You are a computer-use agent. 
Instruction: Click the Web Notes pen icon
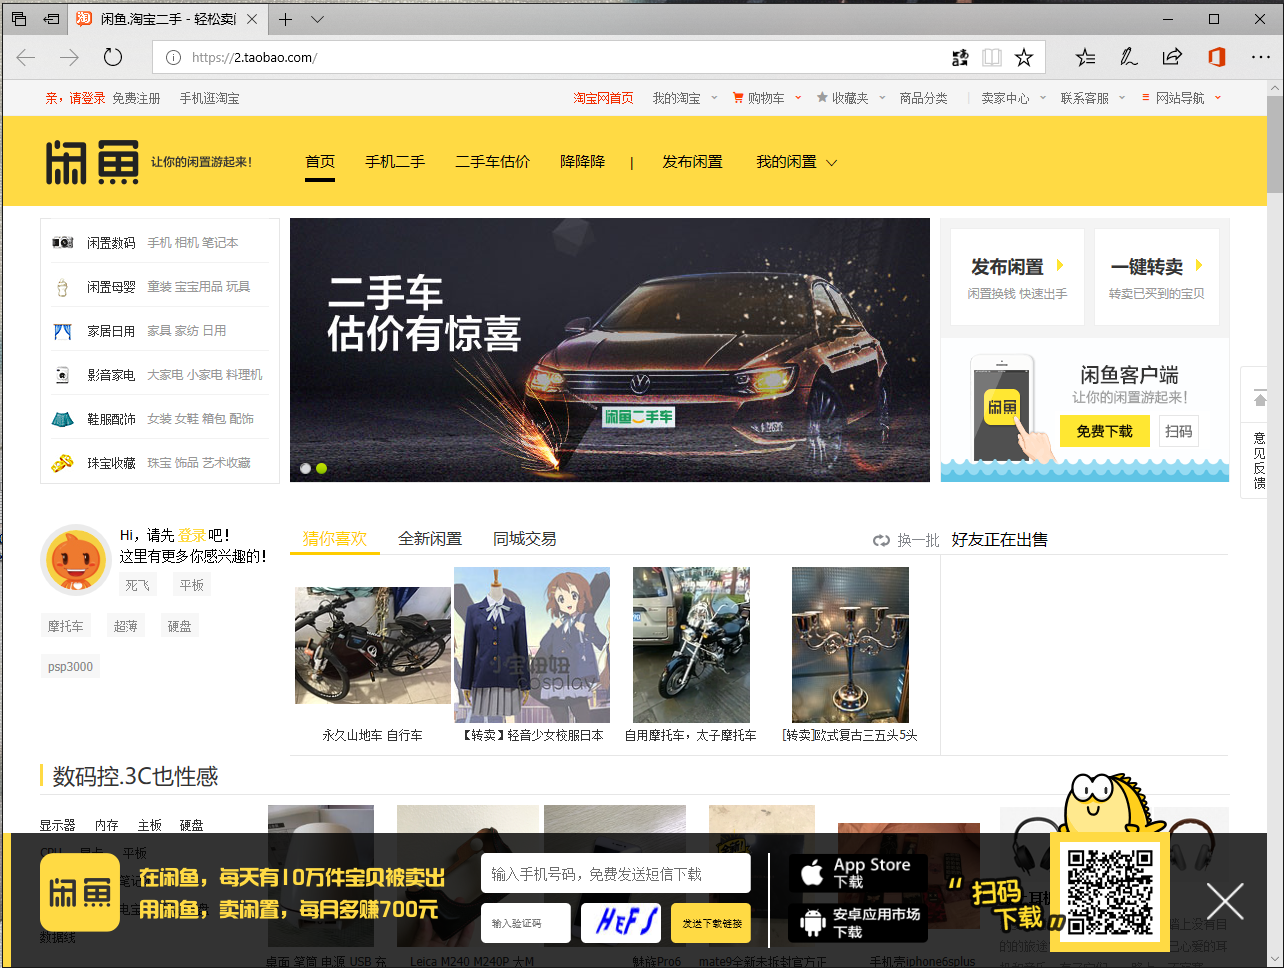(1129, 58)
